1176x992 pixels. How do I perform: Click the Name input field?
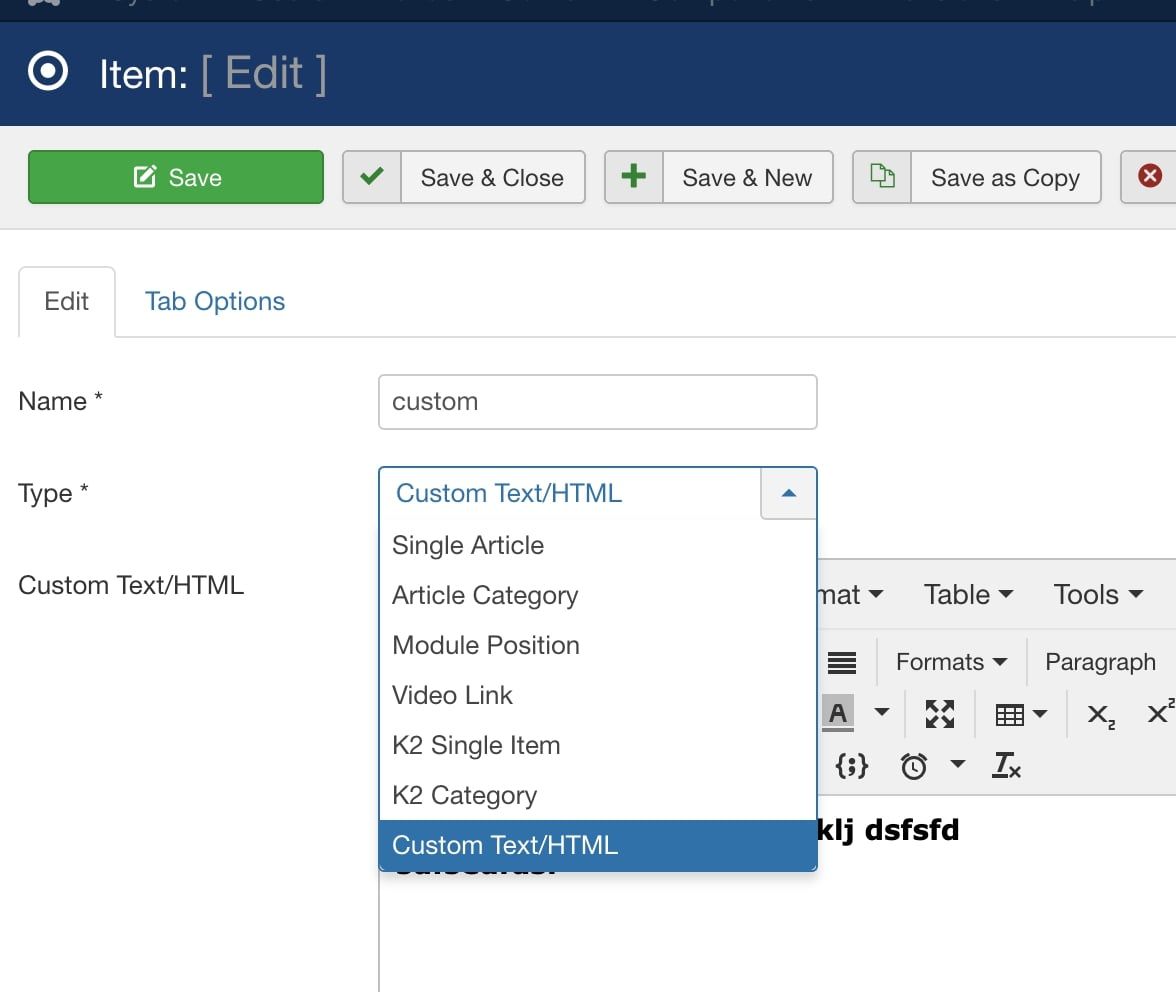tap(598, 402)
